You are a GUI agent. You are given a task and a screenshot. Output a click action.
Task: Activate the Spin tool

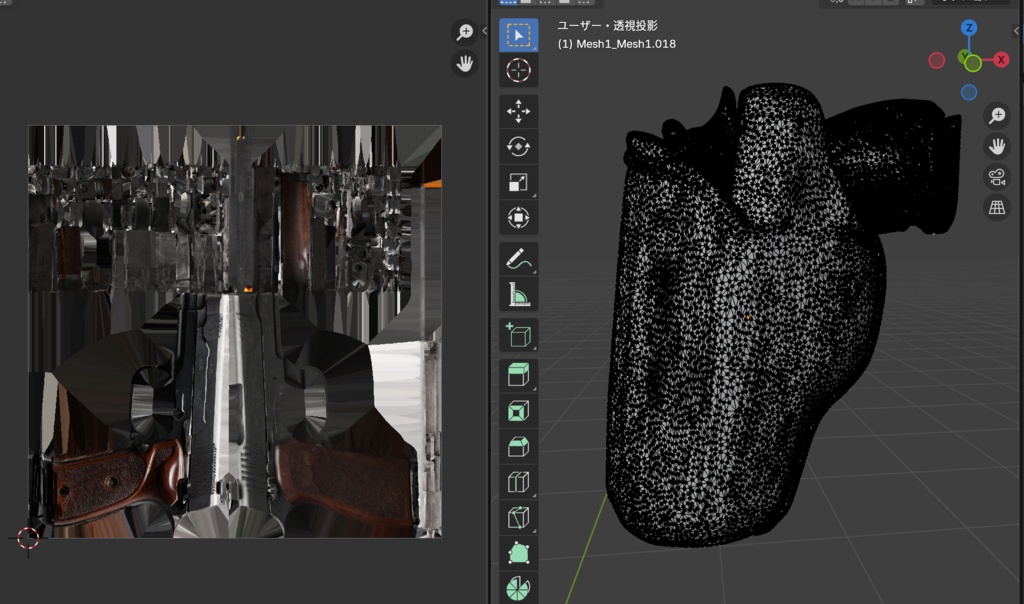pyautogui.click(x=519, y=588)
